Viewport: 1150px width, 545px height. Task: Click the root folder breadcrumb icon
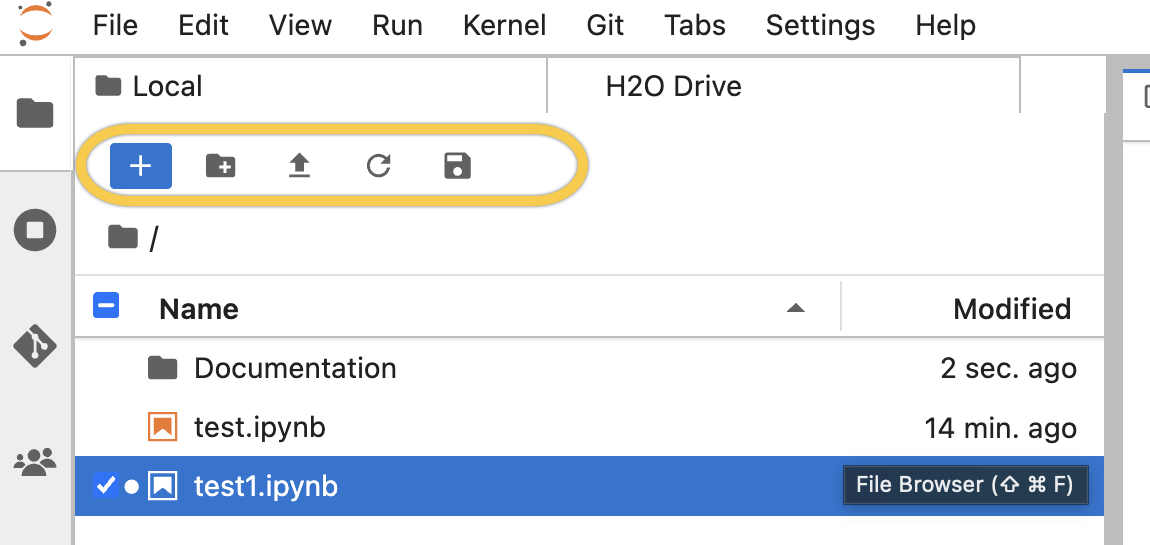pyautogui.click(x=122, y=237)
